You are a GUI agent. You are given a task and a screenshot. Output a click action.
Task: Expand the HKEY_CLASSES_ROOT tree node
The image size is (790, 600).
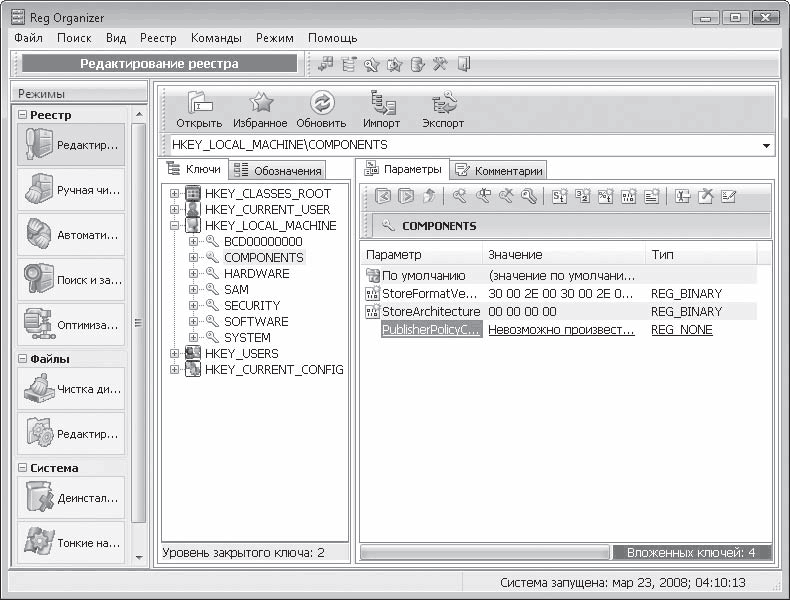point(175,193)
